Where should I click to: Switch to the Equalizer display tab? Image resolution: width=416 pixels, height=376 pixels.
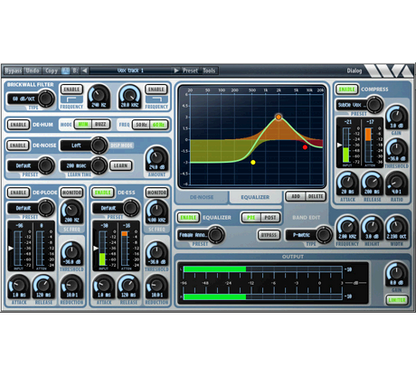255,197
